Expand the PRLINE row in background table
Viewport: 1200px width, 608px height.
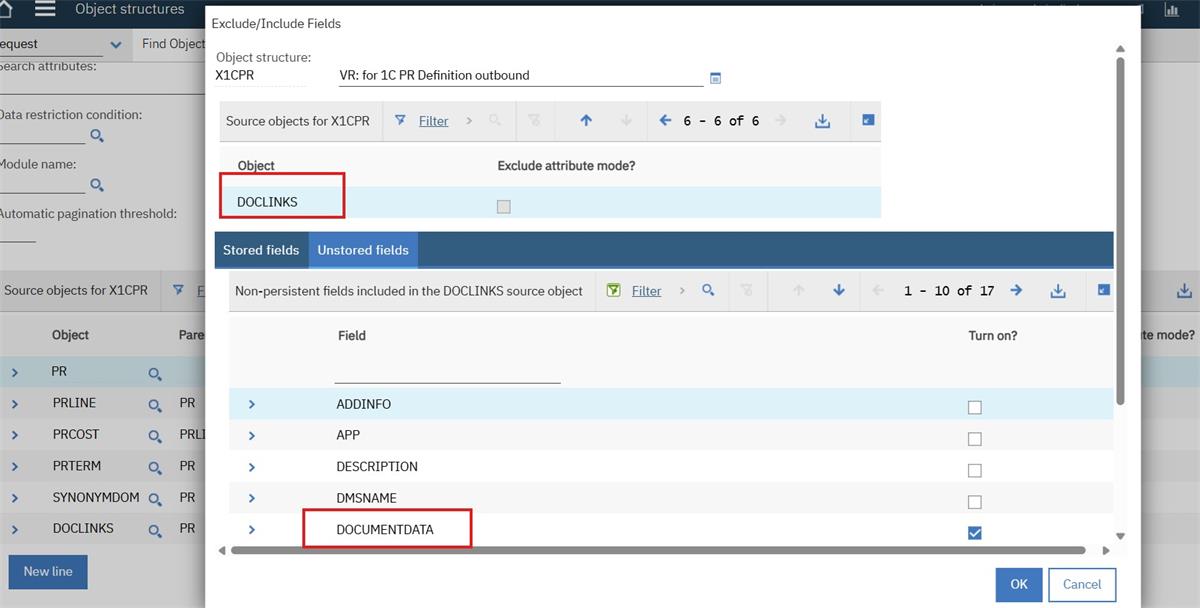click(x=14, y=404)
